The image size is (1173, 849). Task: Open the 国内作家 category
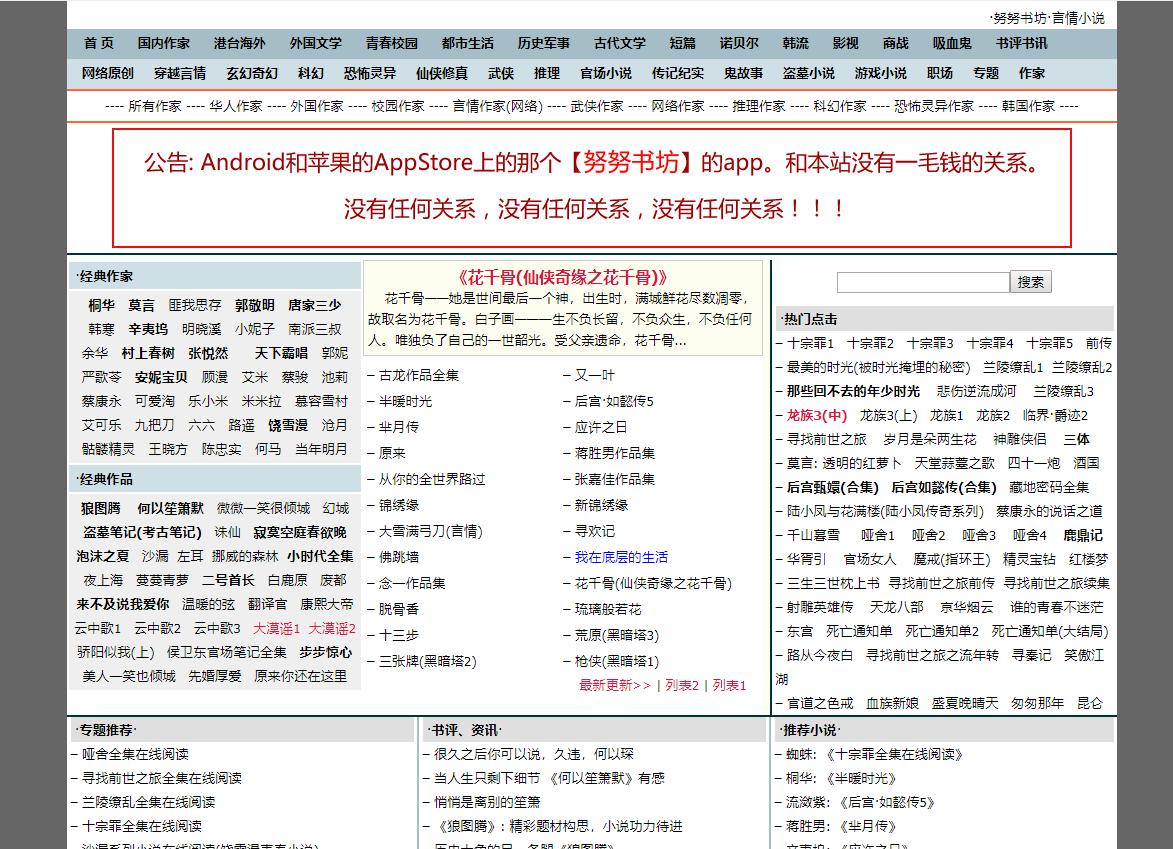click(x=166, y=43)
